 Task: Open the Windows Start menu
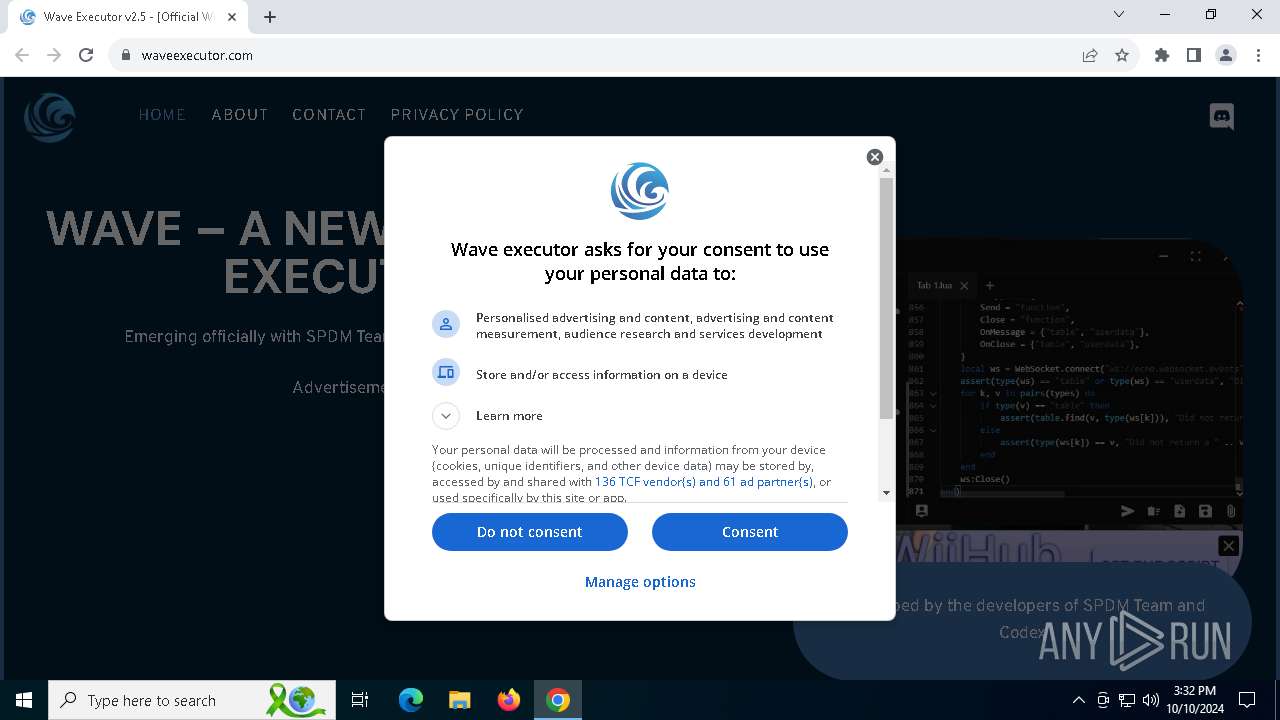coord(24,700)
